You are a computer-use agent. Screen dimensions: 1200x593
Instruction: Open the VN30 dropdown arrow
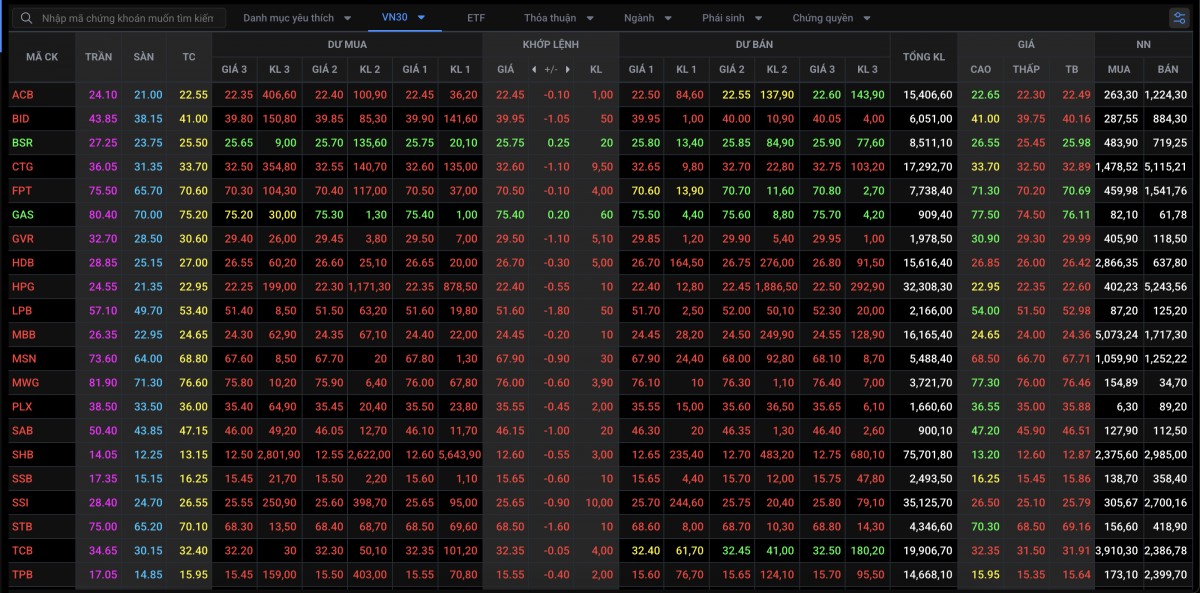click(x=422, y=17)
